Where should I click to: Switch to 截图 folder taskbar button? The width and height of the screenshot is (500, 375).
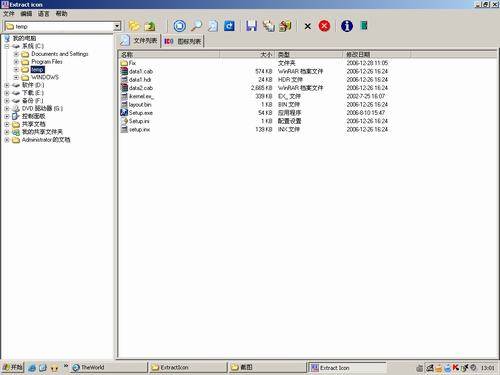point(267,367)
